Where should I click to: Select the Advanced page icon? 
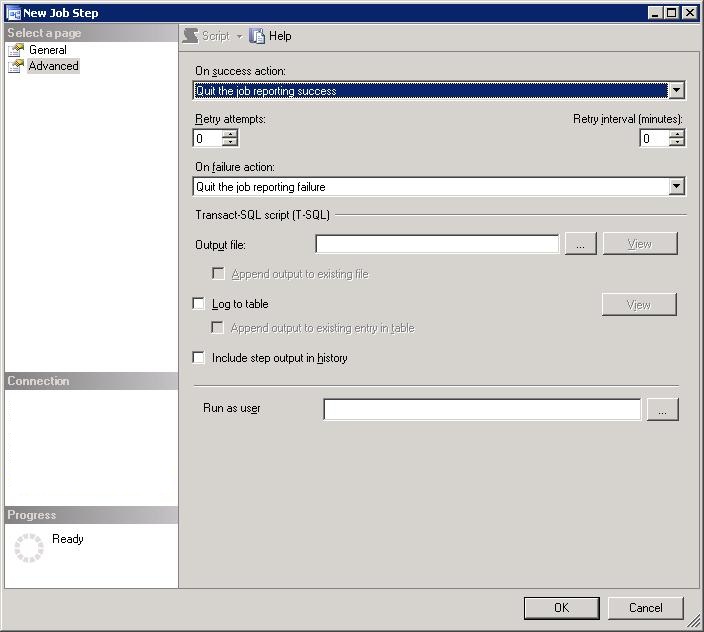[x=16, y=66]
